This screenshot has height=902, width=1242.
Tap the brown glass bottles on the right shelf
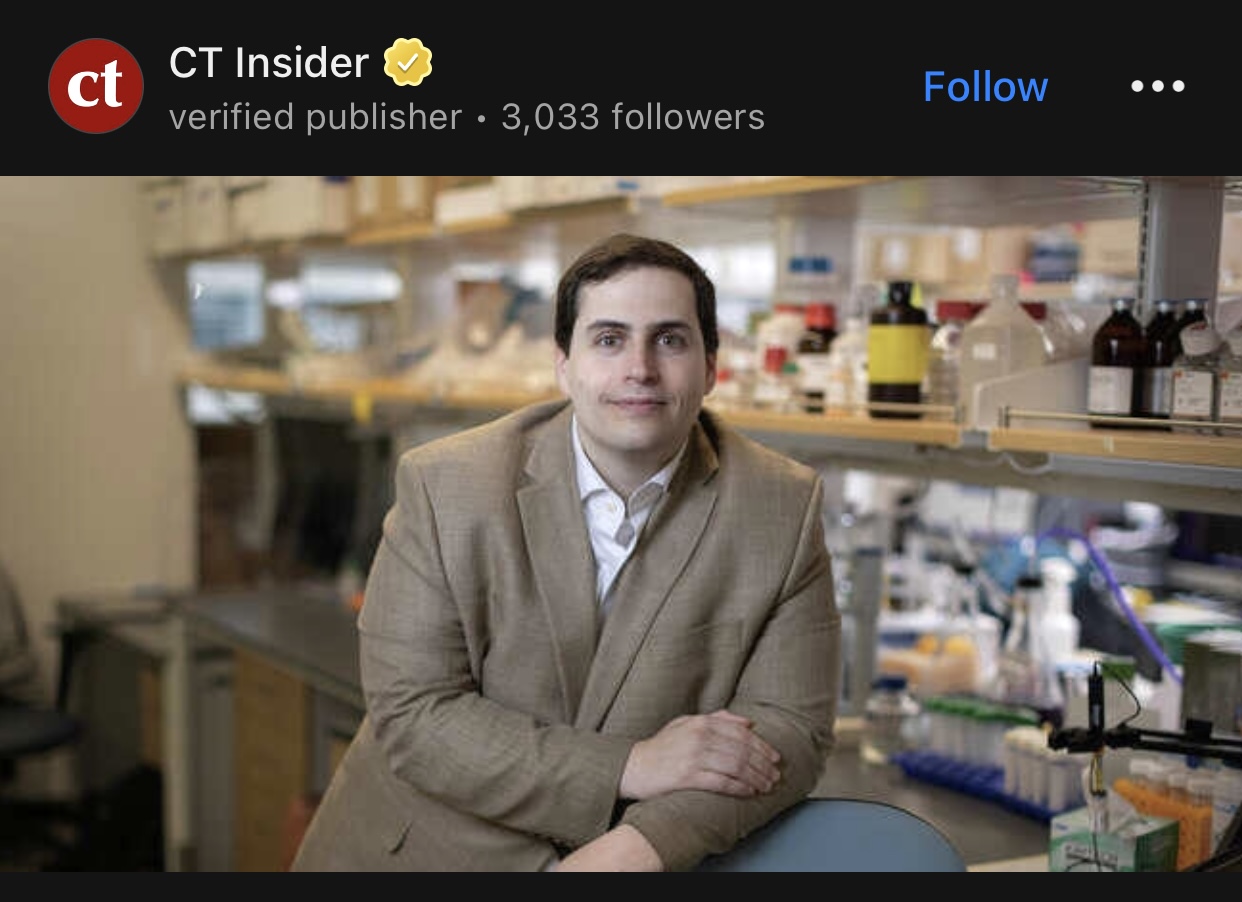[x=1150, y=362]
